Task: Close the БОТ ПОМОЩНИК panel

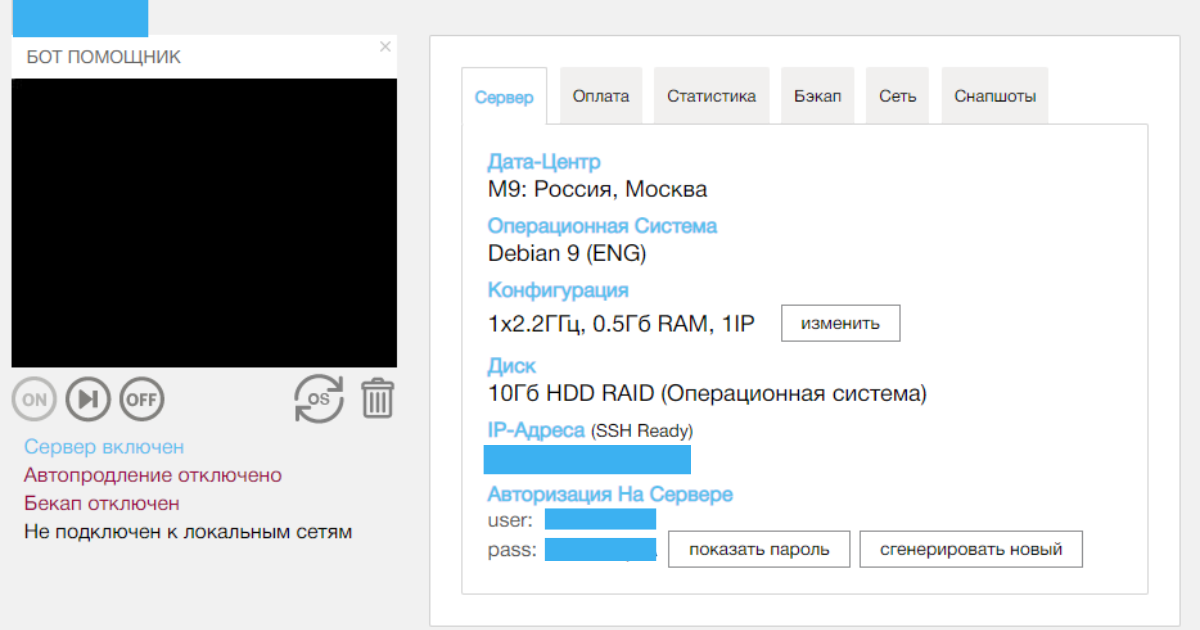Action: click(x=384, y=46)
